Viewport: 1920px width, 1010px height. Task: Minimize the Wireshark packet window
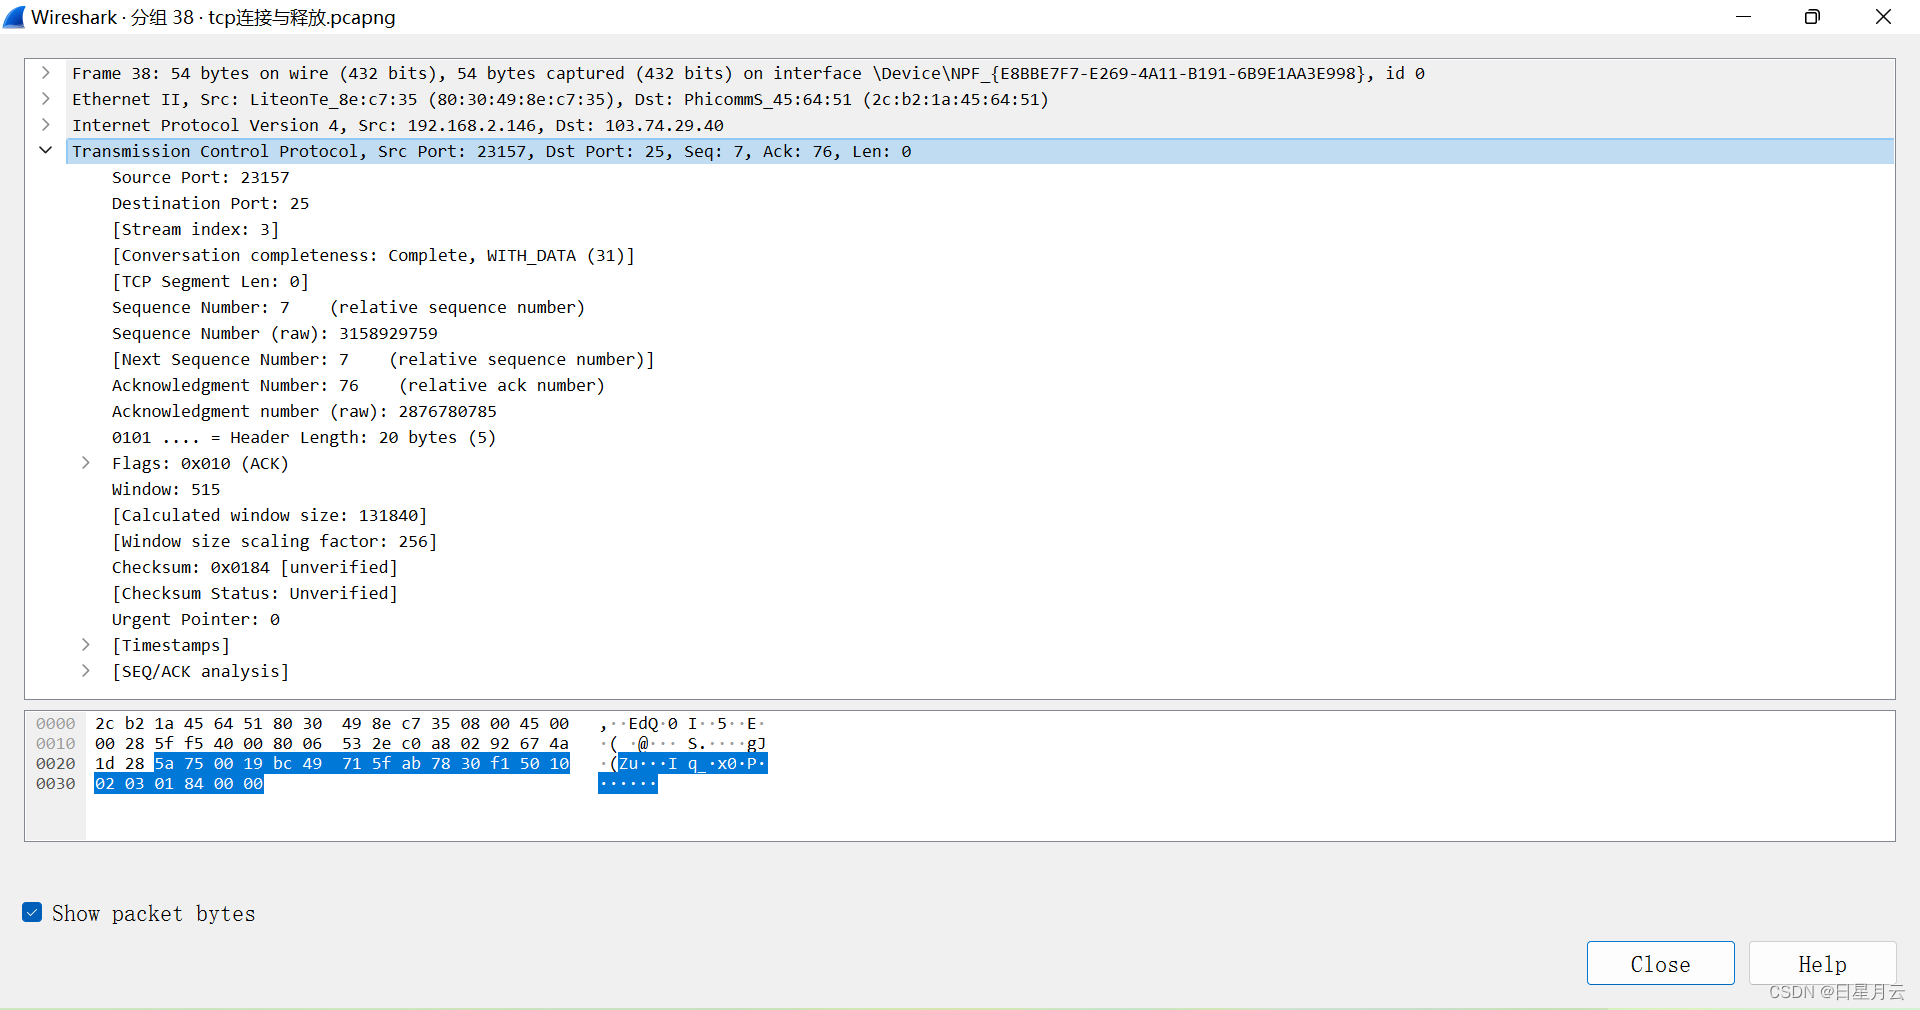[1743, 17]
